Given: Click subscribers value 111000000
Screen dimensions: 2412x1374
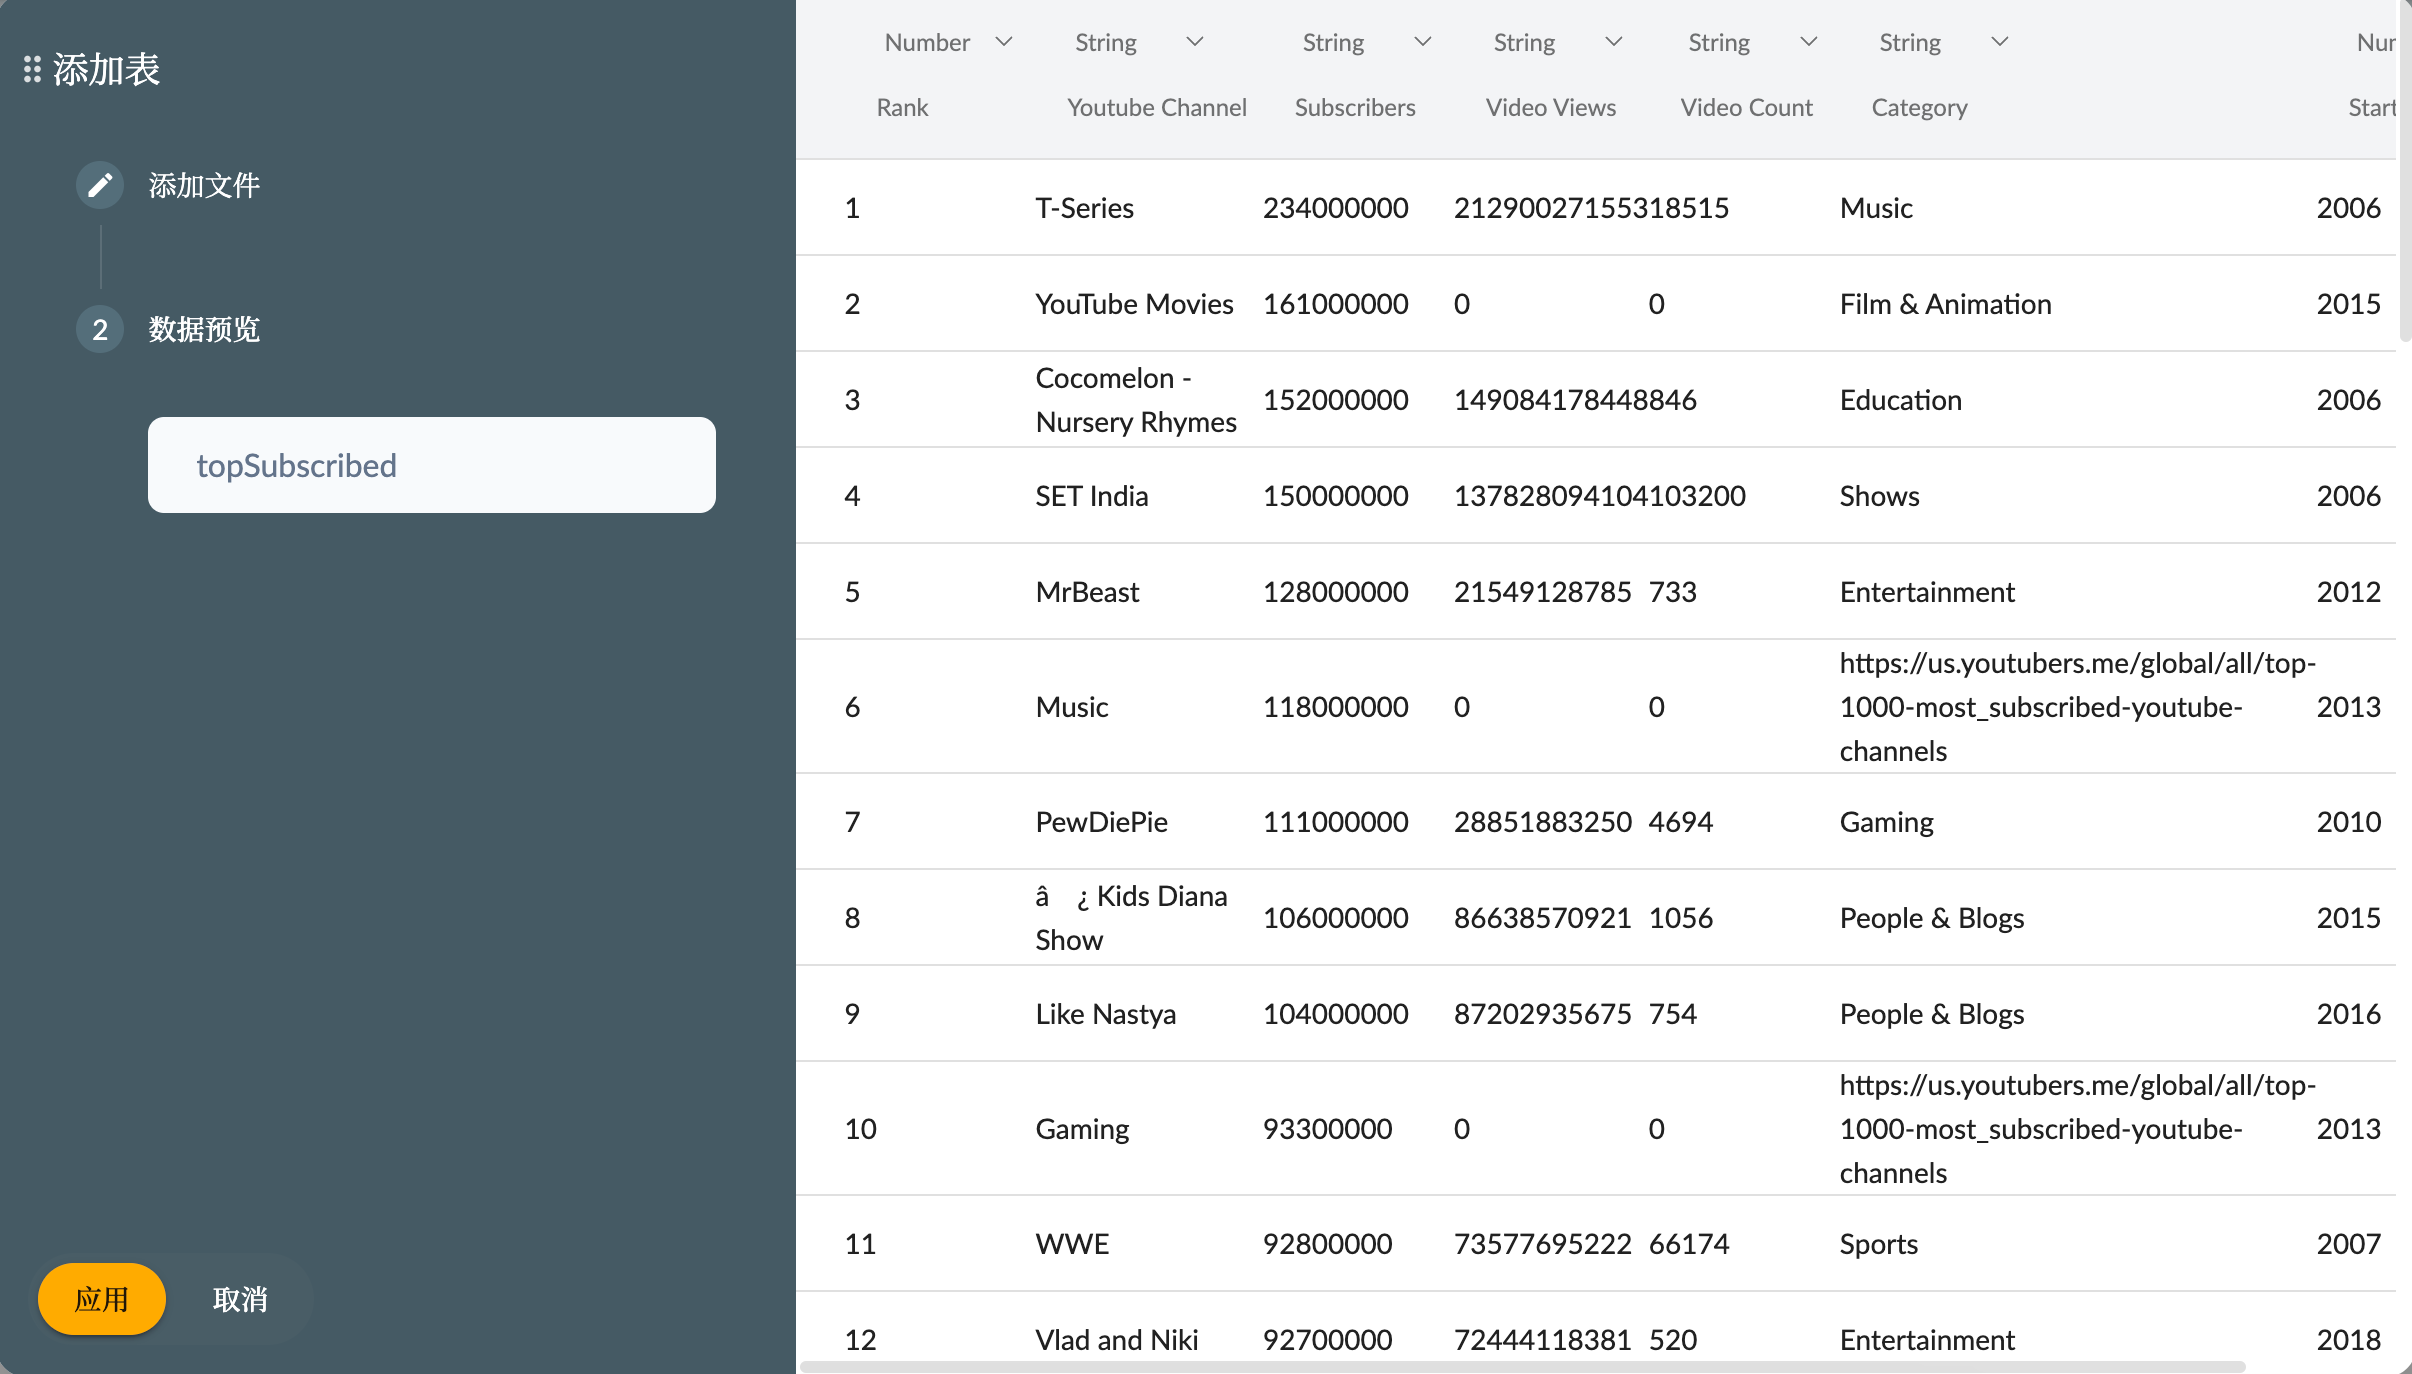Looking at the screenshot, I should click(x=1335, y=821).
